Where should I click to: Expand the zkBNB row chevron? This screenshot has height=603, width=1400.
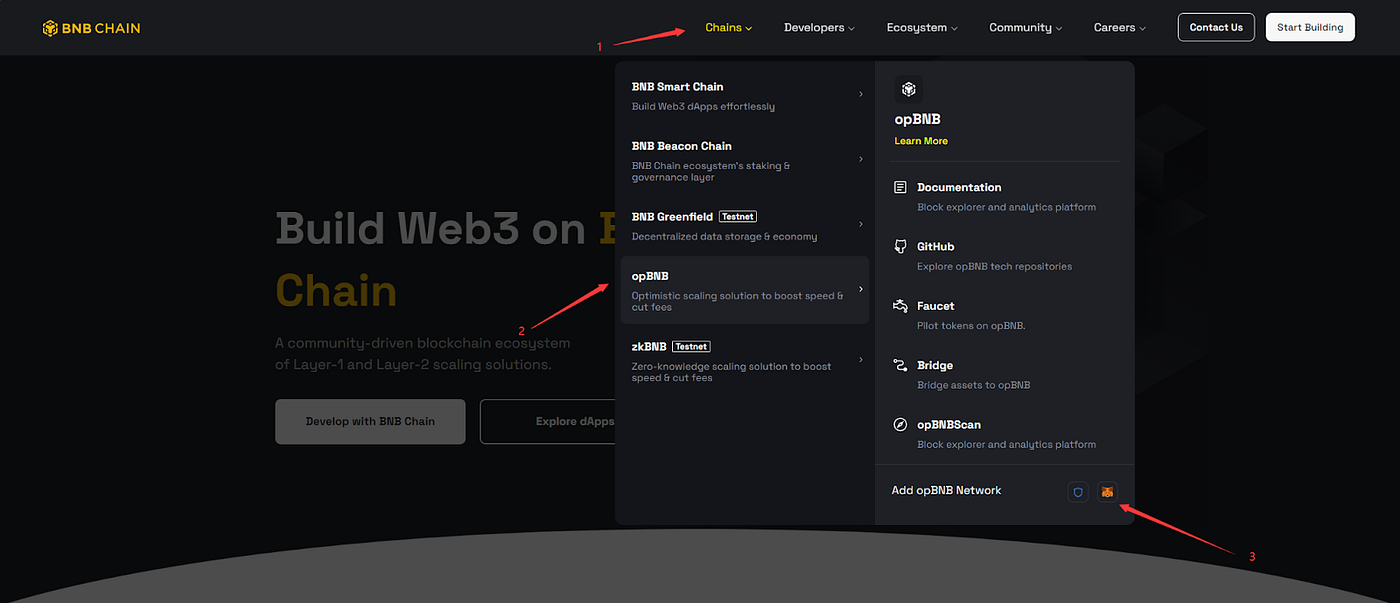[861, 360]
